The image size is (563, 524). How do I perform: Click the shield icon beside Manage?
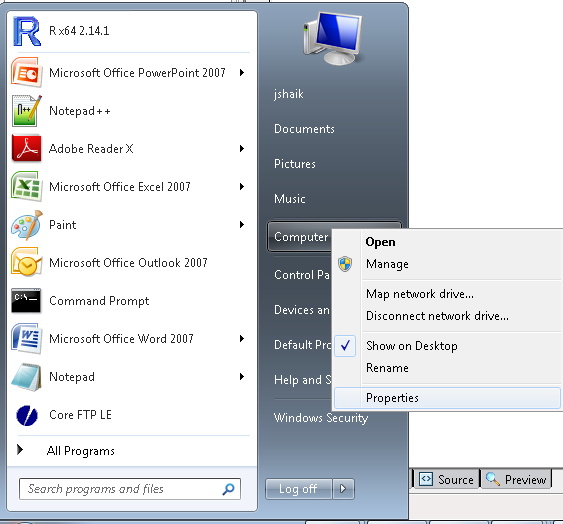tap(345, 264)
